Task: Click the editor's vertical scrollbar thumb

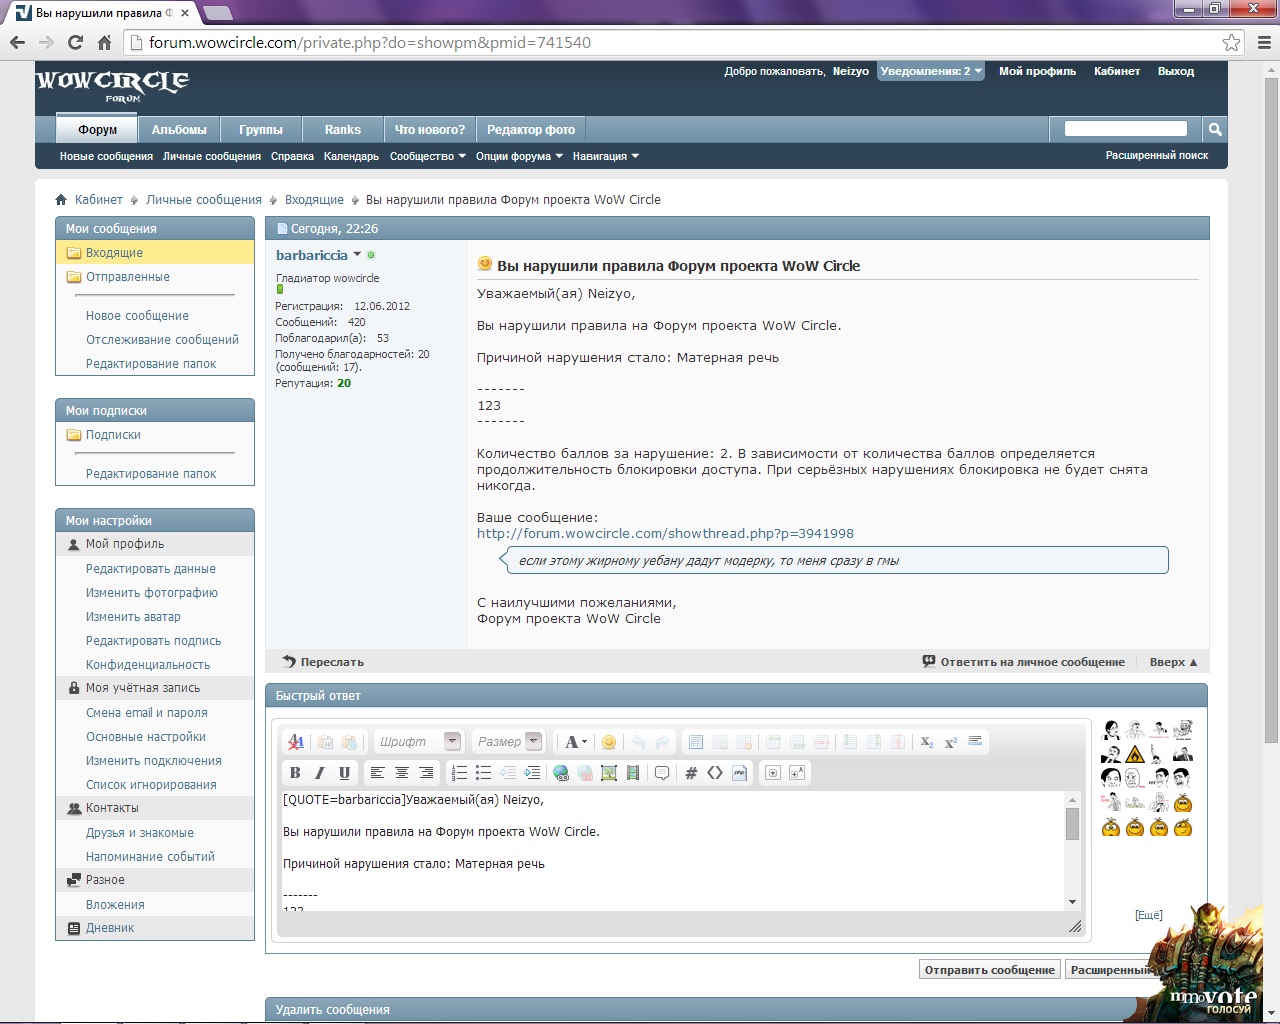Action: (x=1073, y=824)
